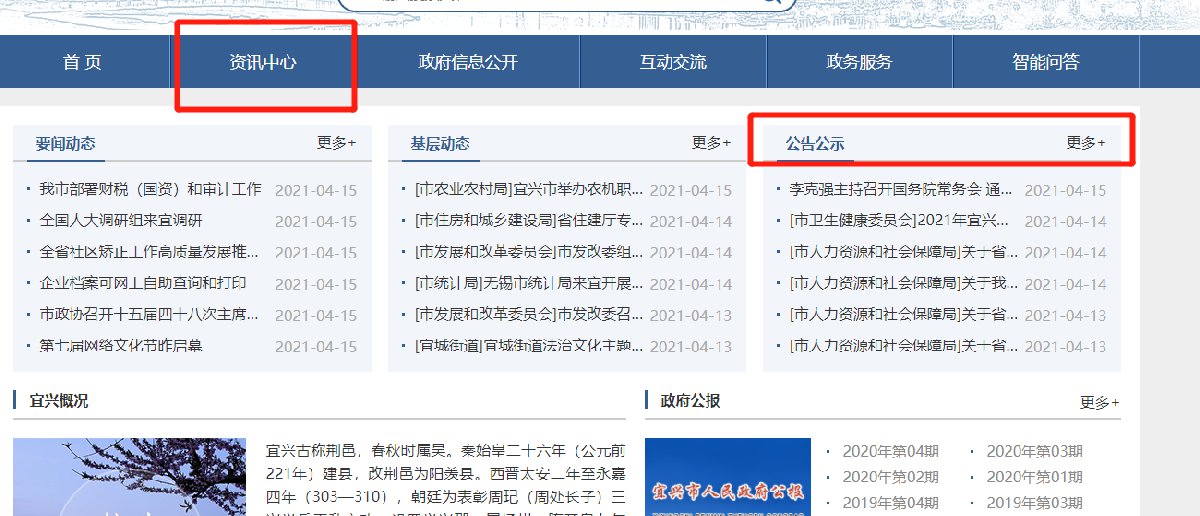Image resolution: width=1200 pixels, height=516 pixels.
Task: Open the 企业档案可网上自助查询和打印 article
Action: click(142, 284)
